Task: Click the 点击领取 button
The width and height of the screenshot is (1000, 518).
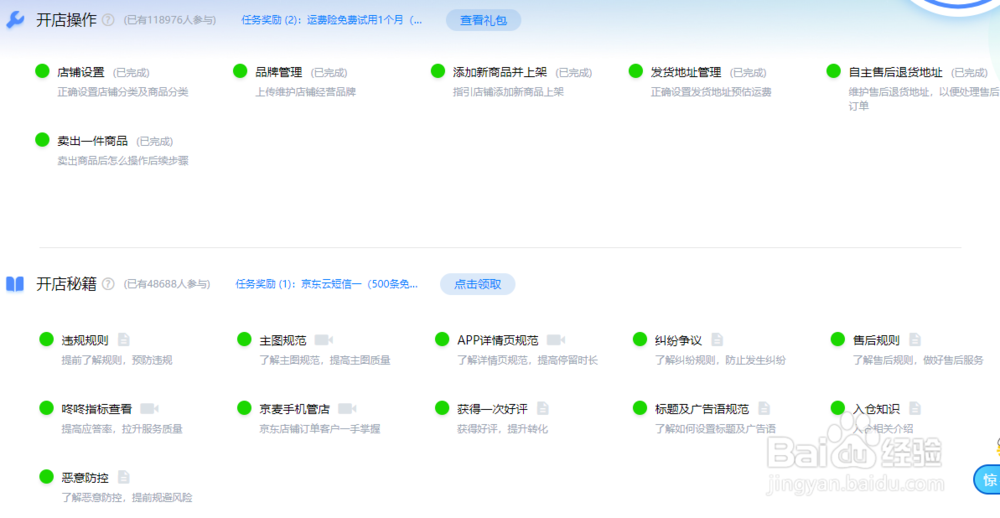Action: [x=478, y=284]
